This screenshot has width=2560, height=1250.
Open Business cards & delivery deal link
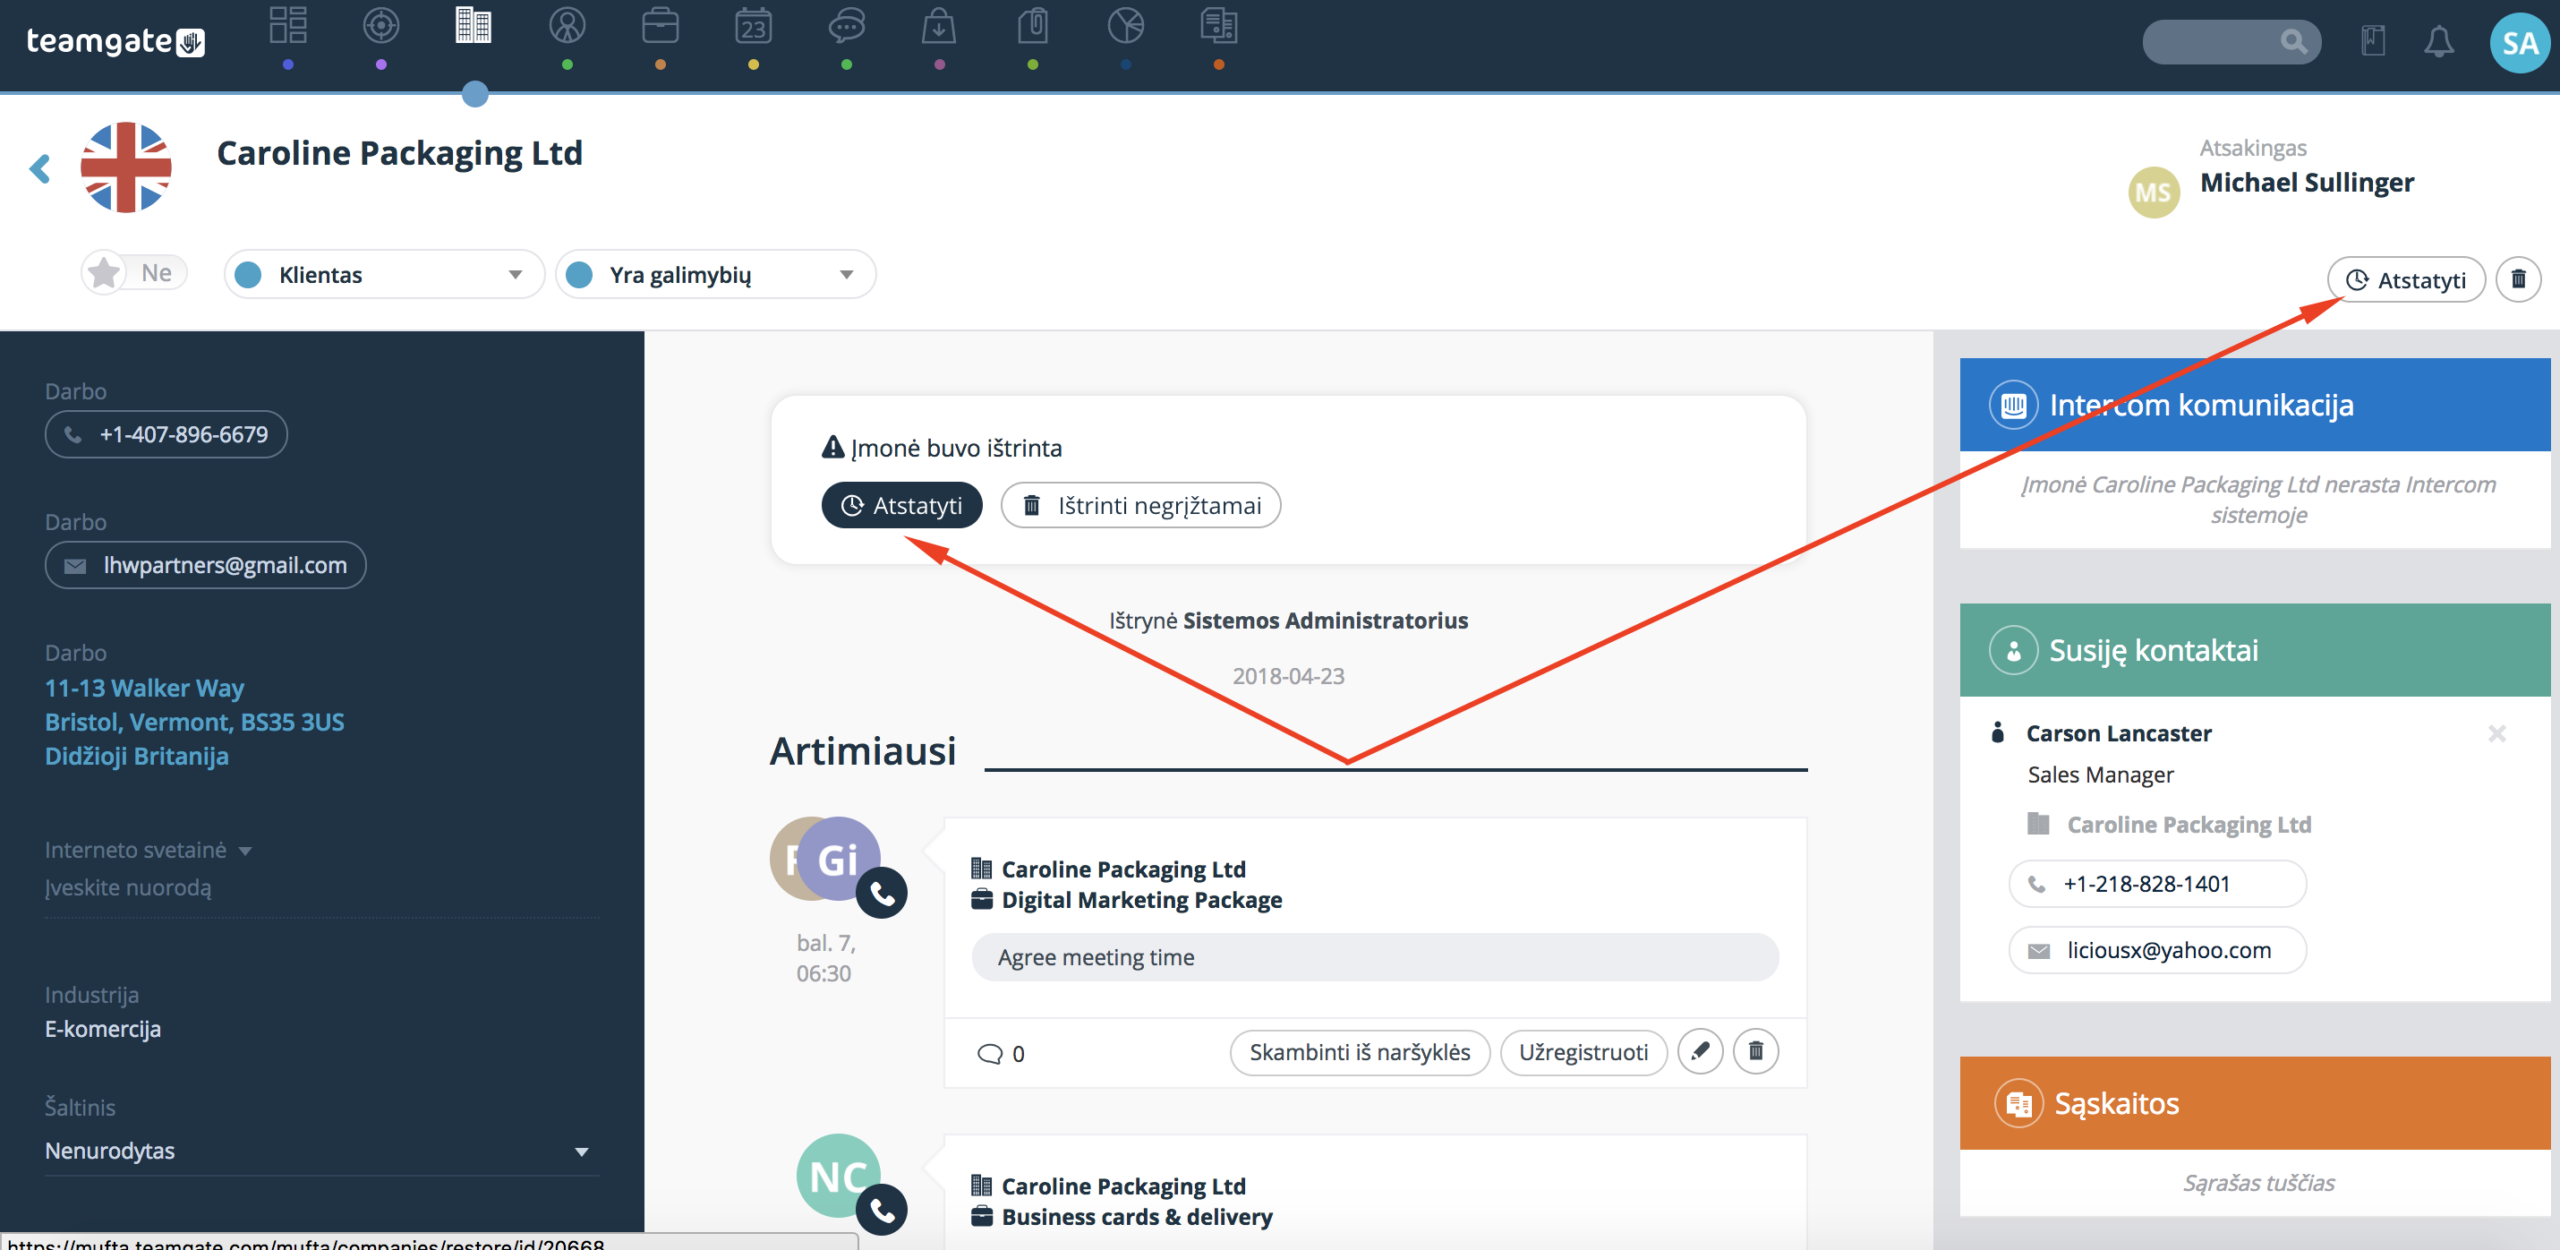coord(1137,1218)
